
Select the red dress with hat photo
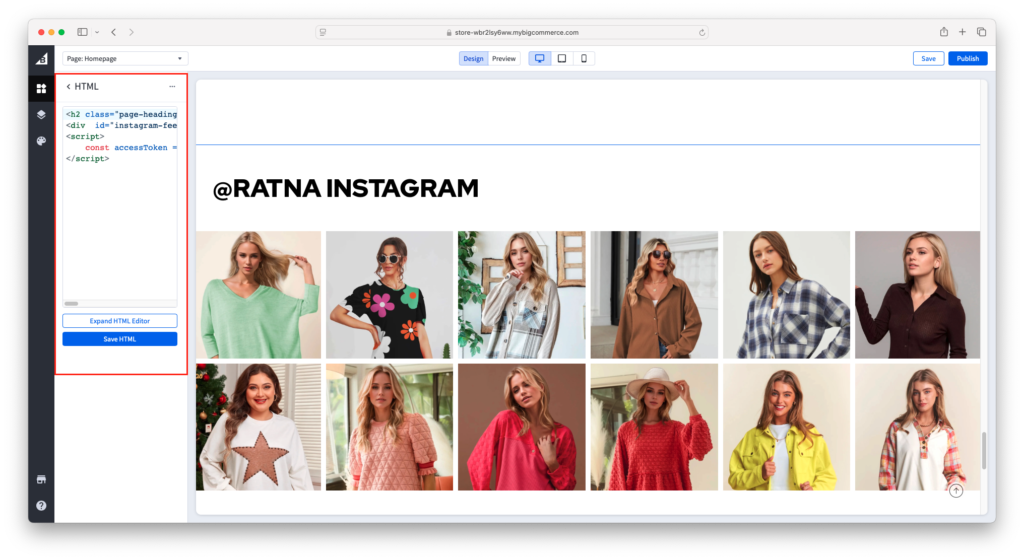654,427
